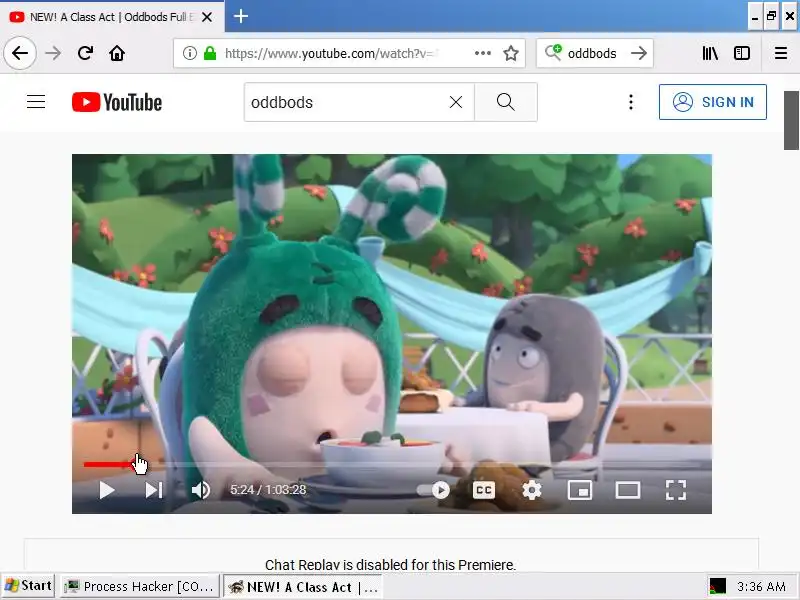800x600 pixels.
Task: Select the 'NEW! A Class Act' taskbar button
Action: (303, 586)
